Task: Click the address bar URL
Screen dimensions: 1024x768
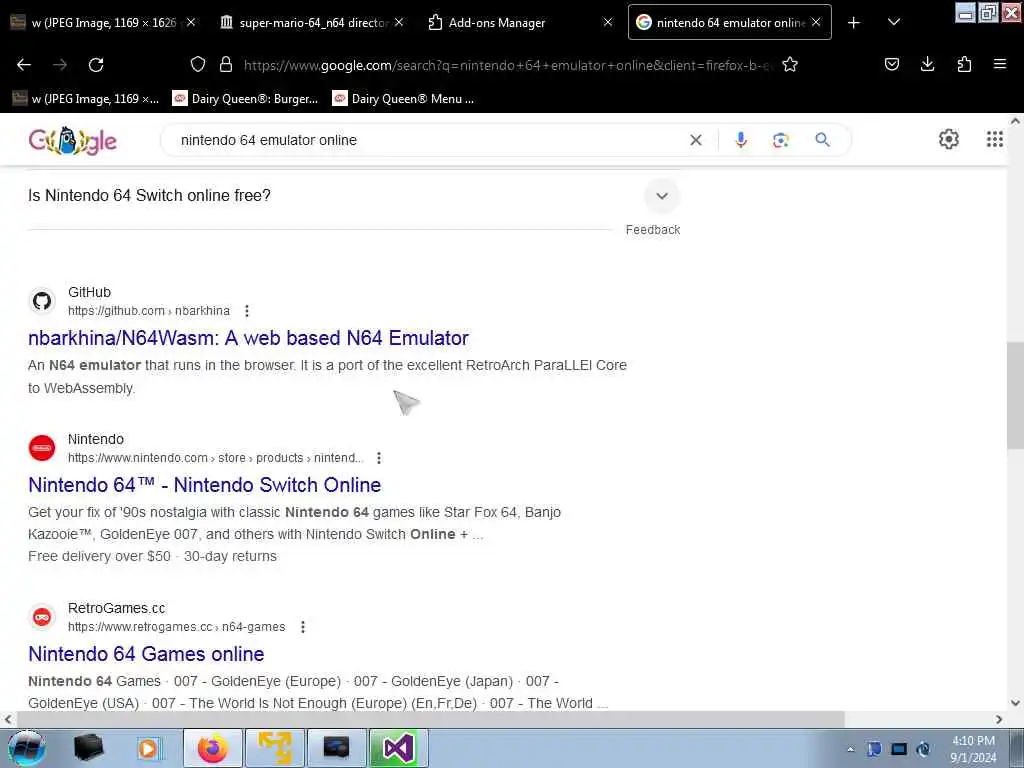Action: pos(507,65)
